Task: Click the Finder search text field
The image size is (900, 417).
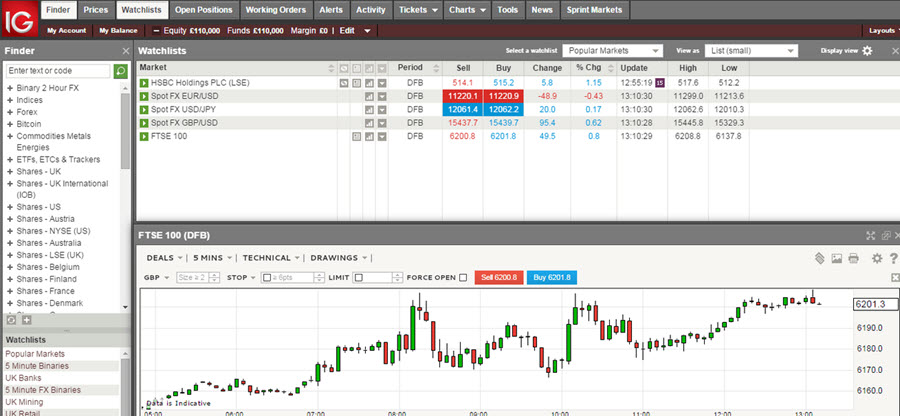Action: 58,71
